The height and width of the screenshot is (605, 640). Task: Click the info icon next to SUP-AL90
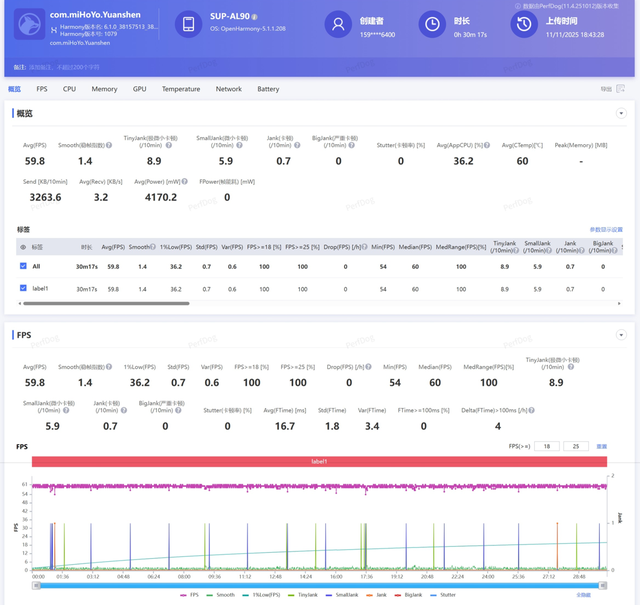click(x=254, y=17)
